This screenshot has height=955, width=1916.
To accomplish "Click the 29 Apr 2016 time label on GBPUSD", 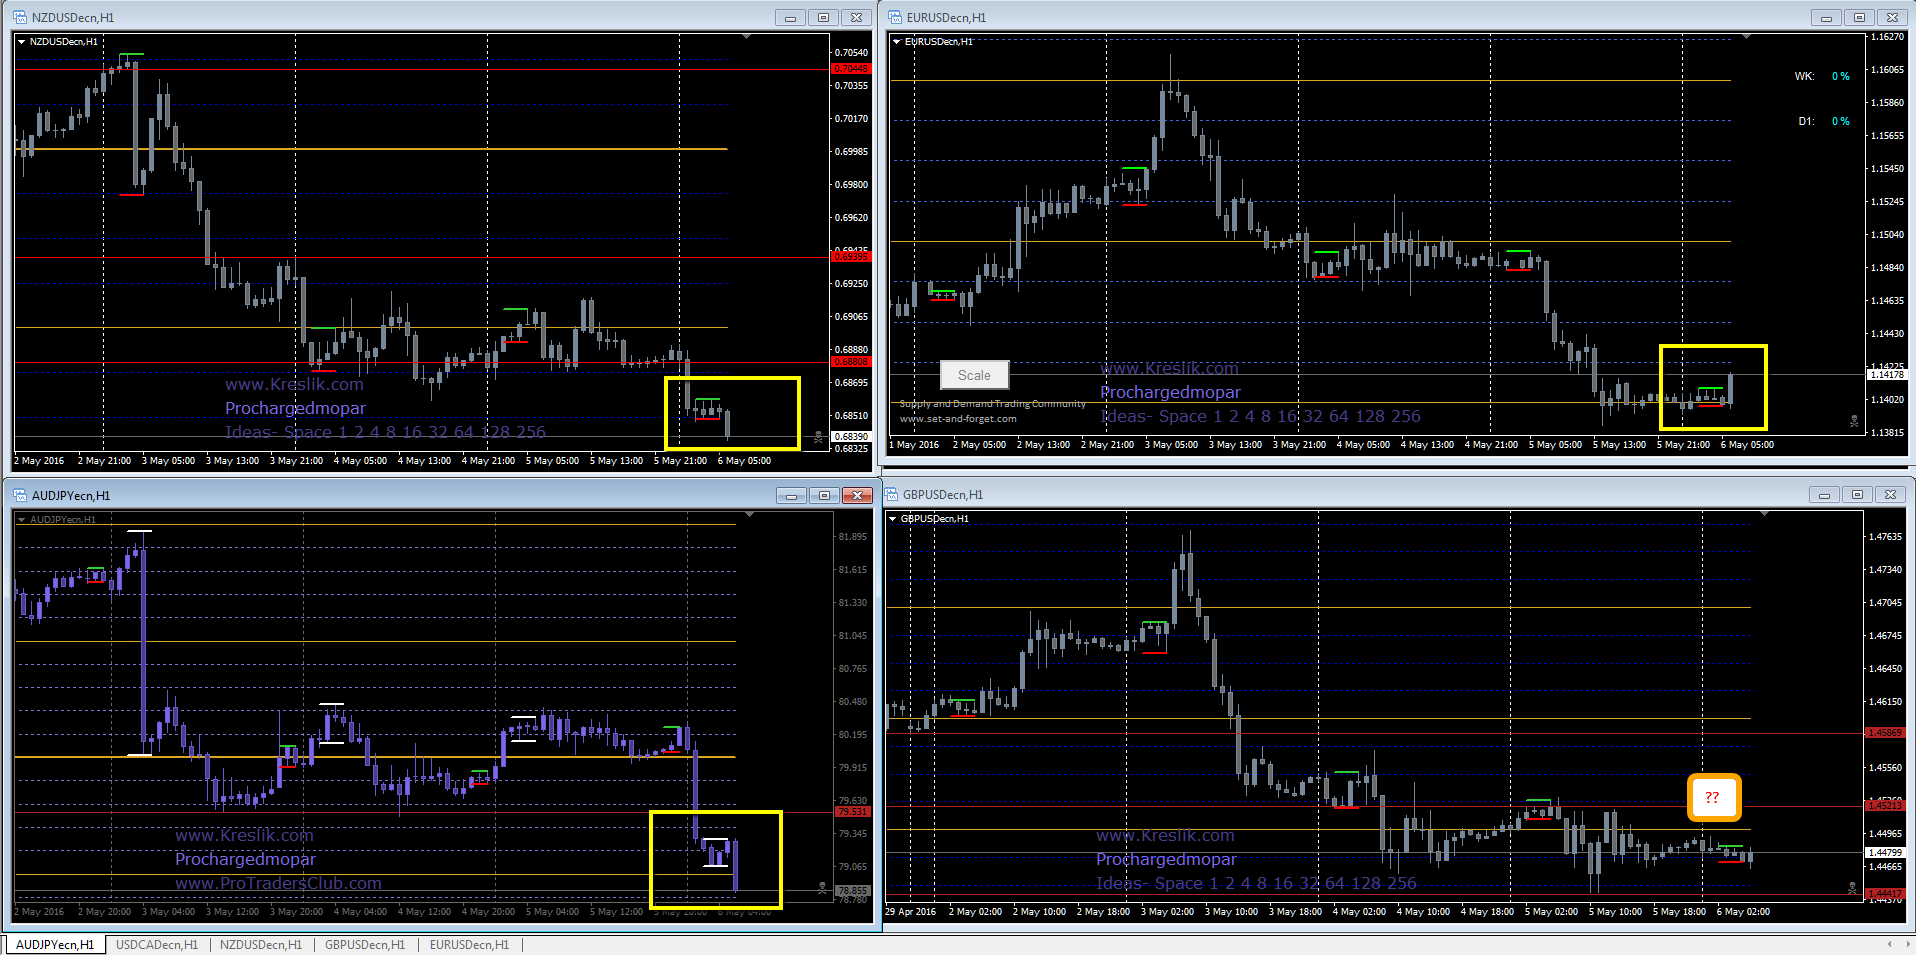I will pos(910,912).
